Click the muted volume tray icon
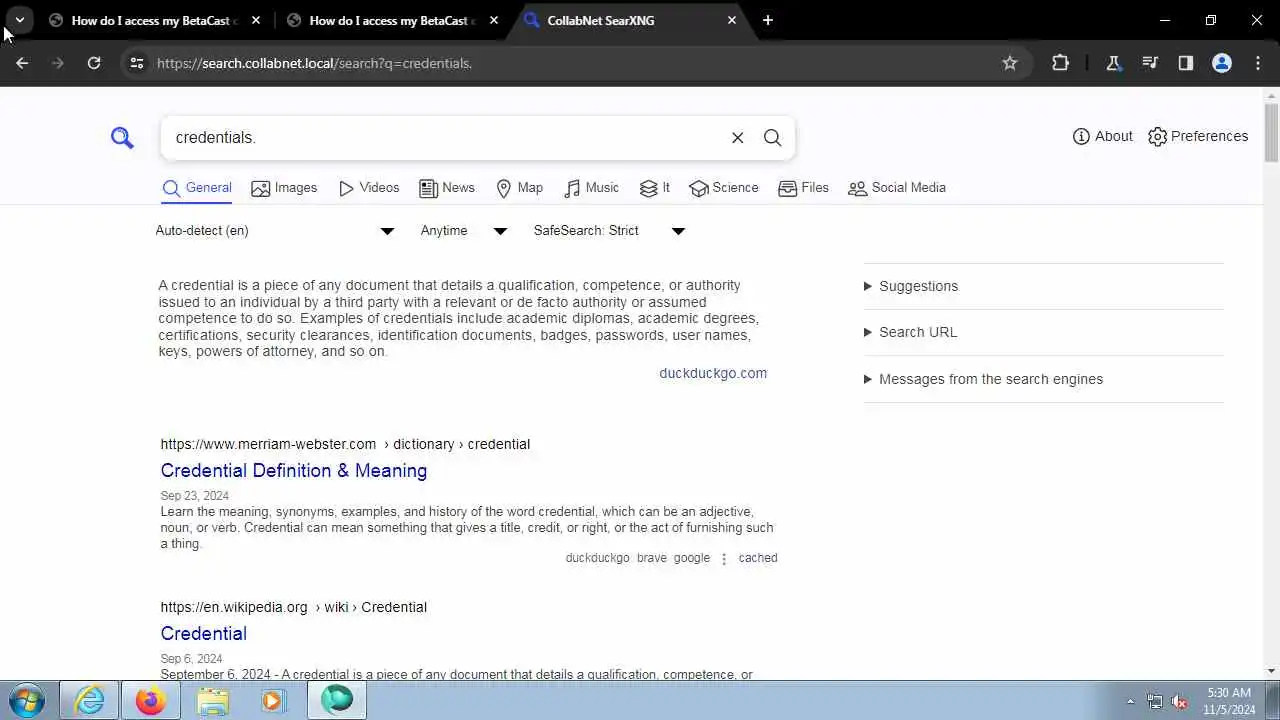This screenshot has height=720, width=1280. point(1180,702)
